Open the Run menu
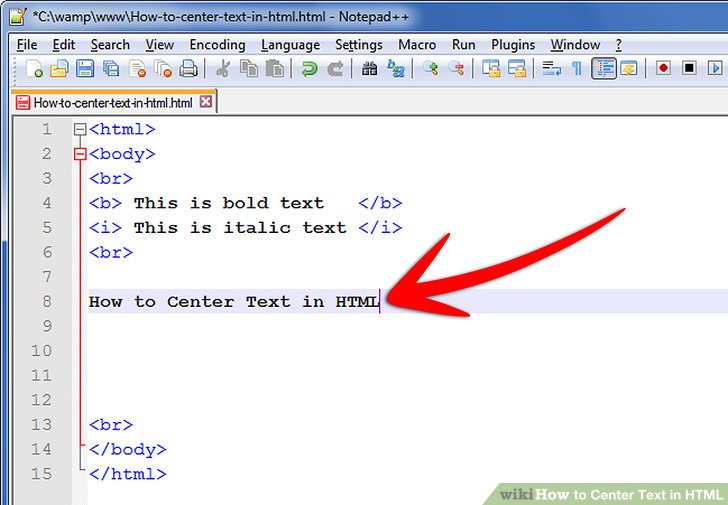This screenshot has width=728, height=505. [463, 45]
